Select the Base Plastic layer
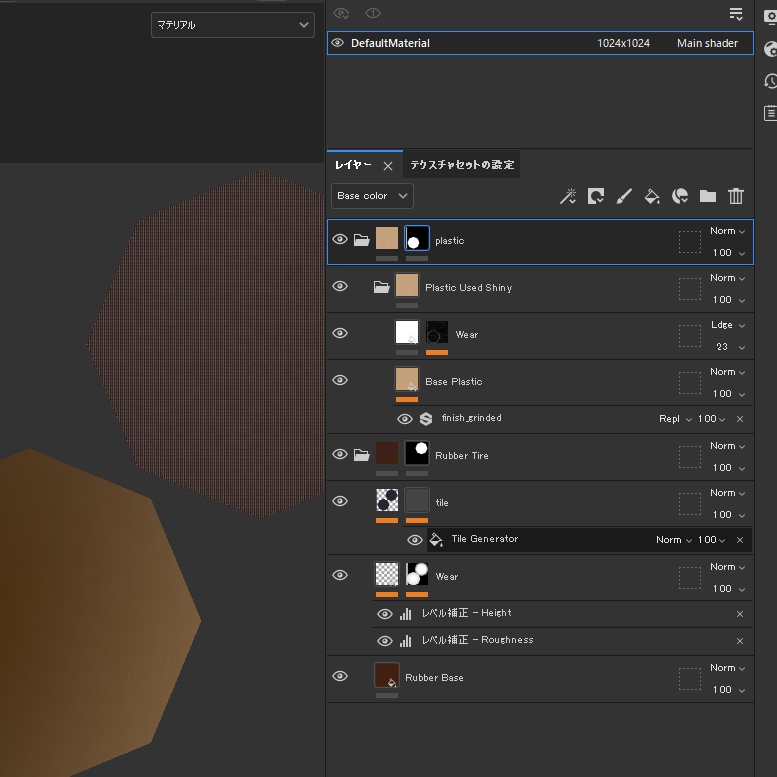Viewport: 777px width, 777px height. pos(453,381)
